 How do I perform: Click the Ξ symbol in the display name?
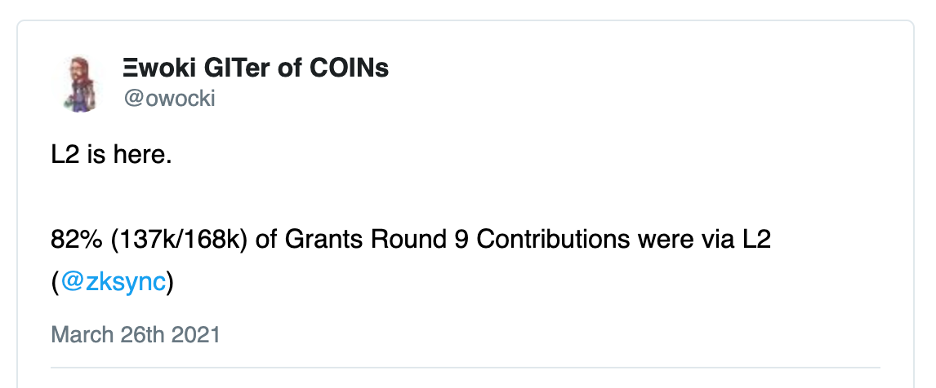129,69
